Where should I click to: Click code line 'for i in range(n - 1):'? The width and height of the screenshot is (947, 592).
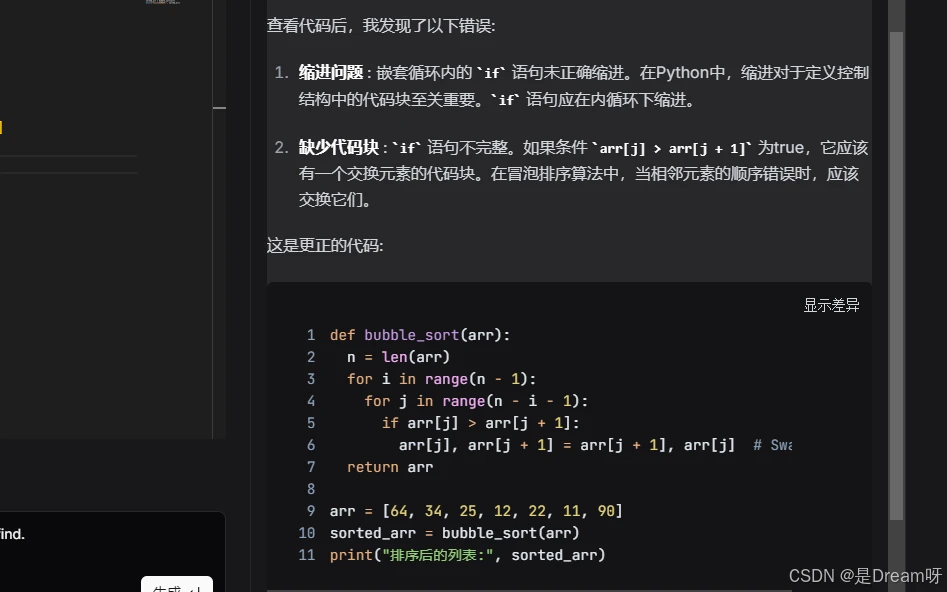tap(441, 379)
